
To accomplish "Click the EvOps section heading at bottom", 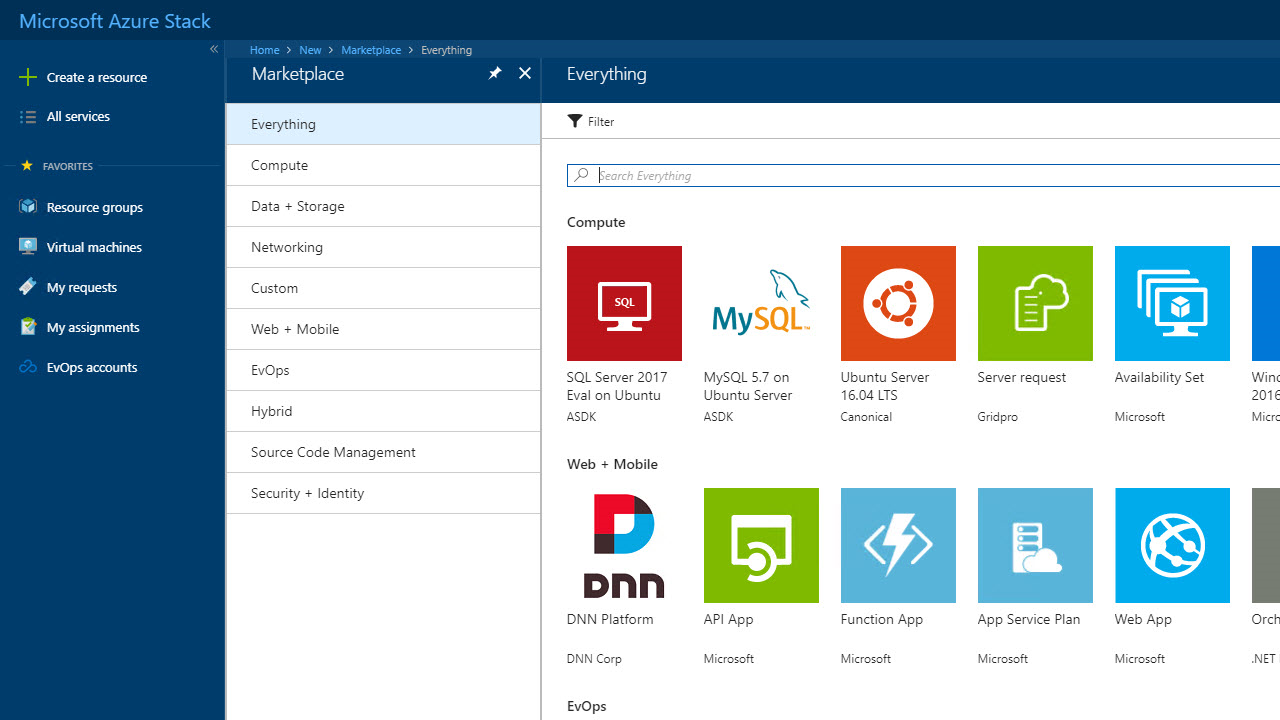I will [587, 706].
